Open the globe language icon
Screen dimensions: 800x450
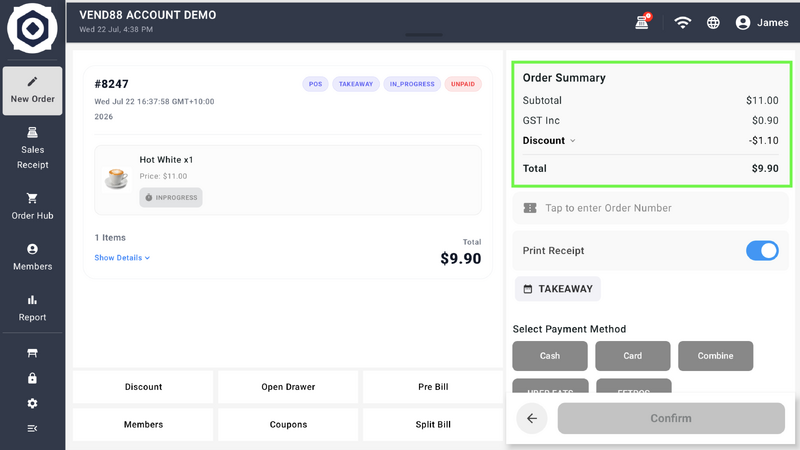[x=713, y=22]
